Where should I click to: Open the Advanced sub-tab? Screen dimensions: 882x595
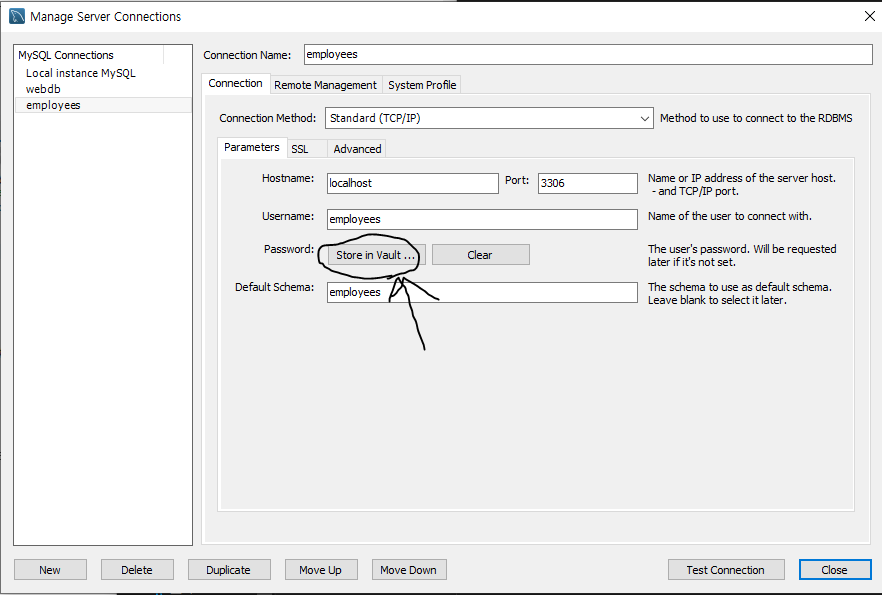(x=357, y=149)
